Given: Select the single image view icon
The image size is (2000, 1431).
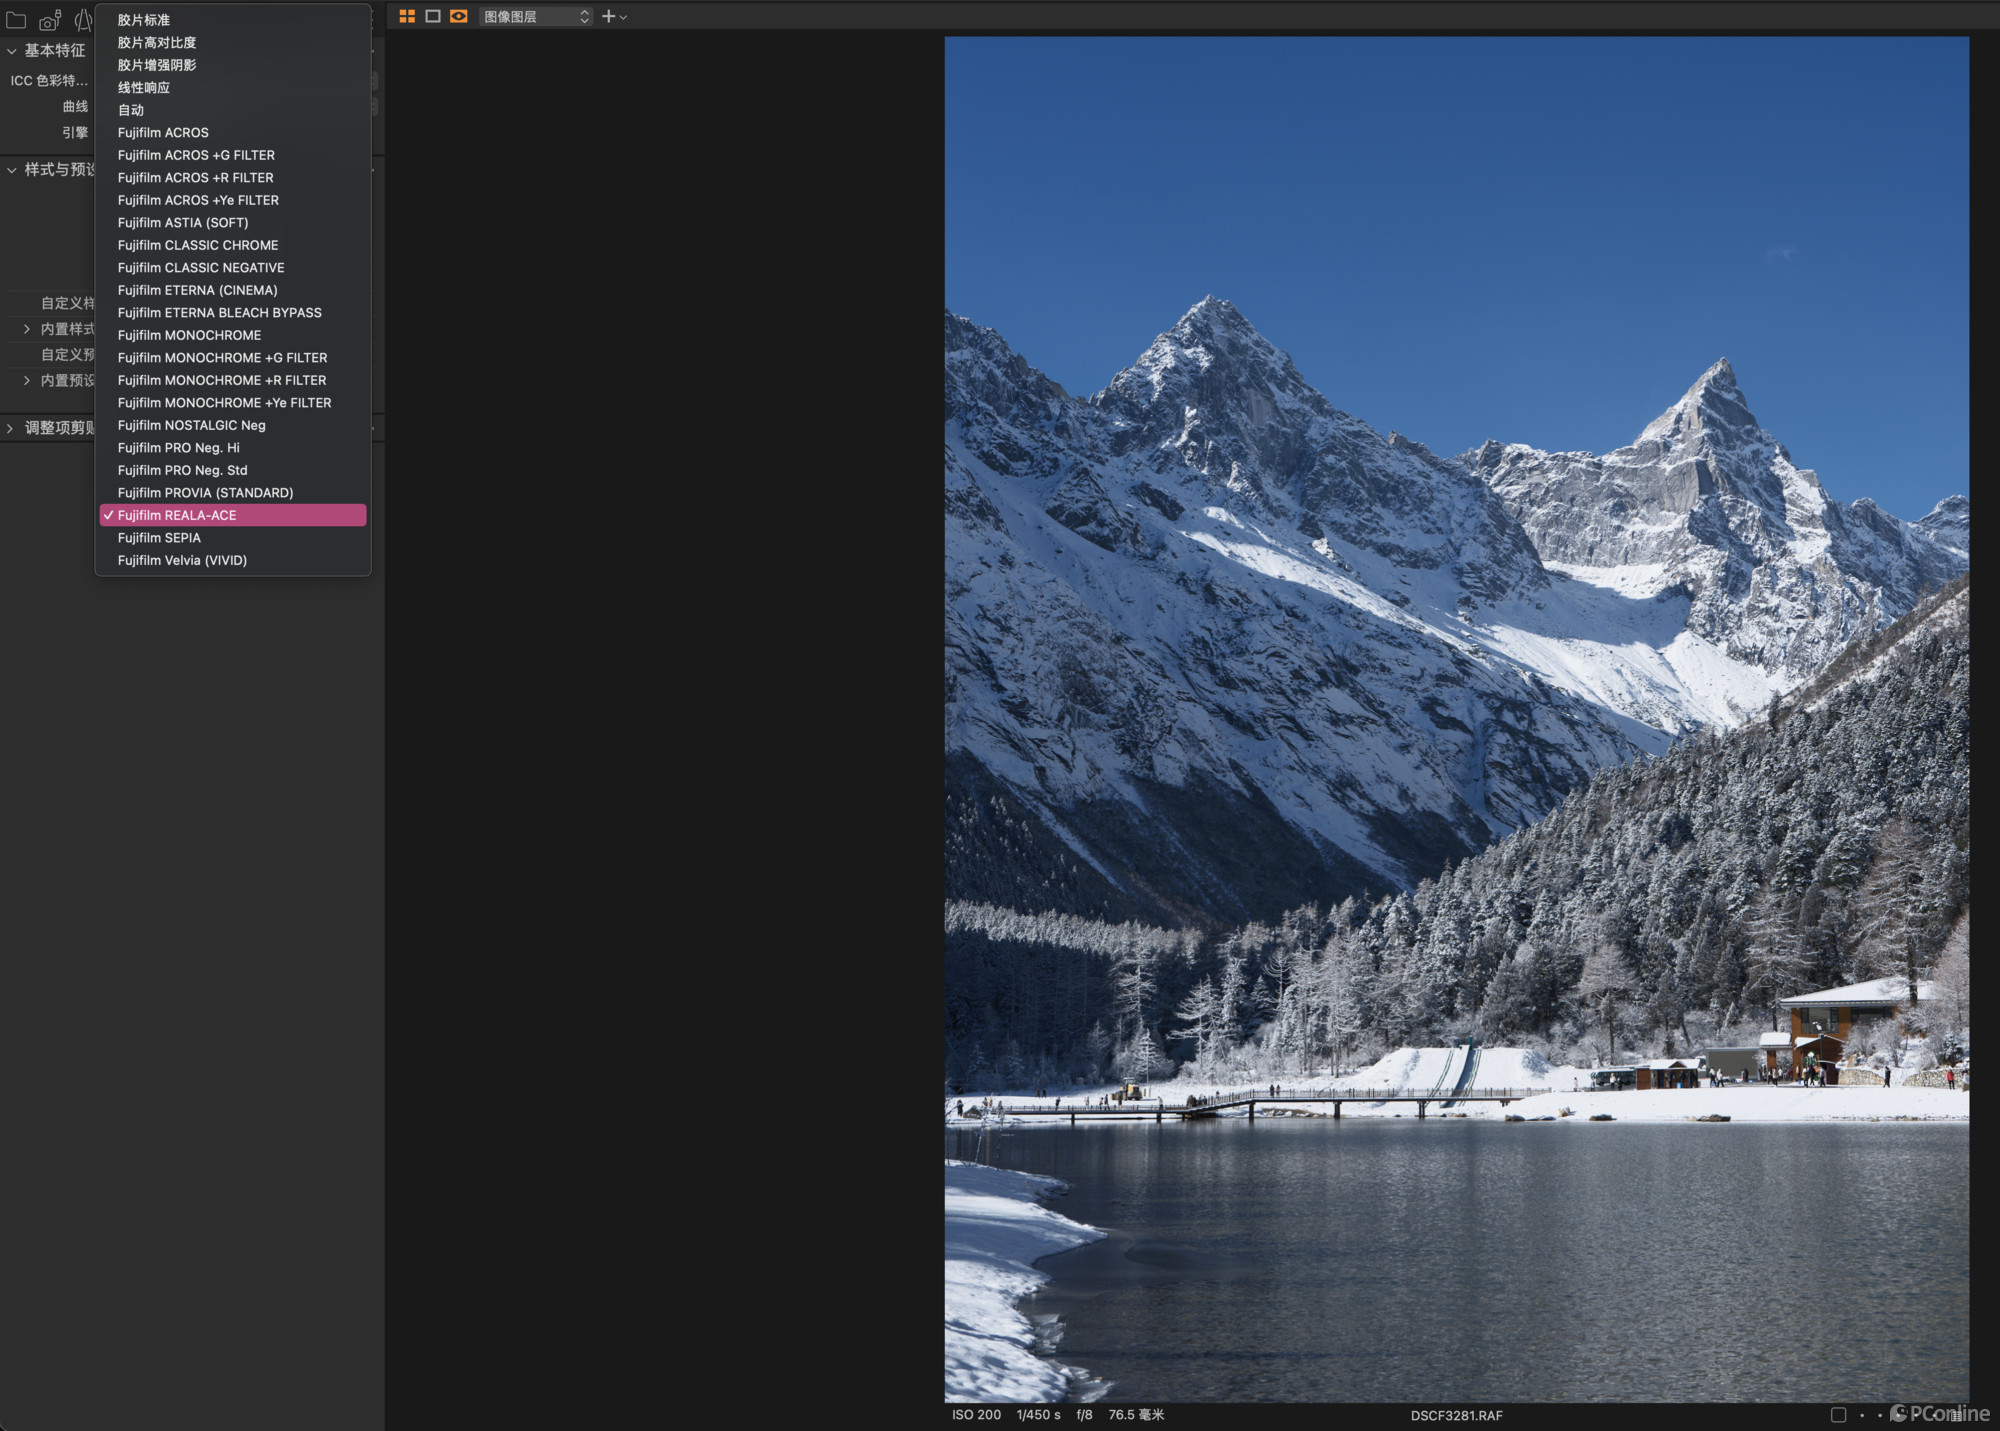Looking at the screenshot, I should click(434, 16).
